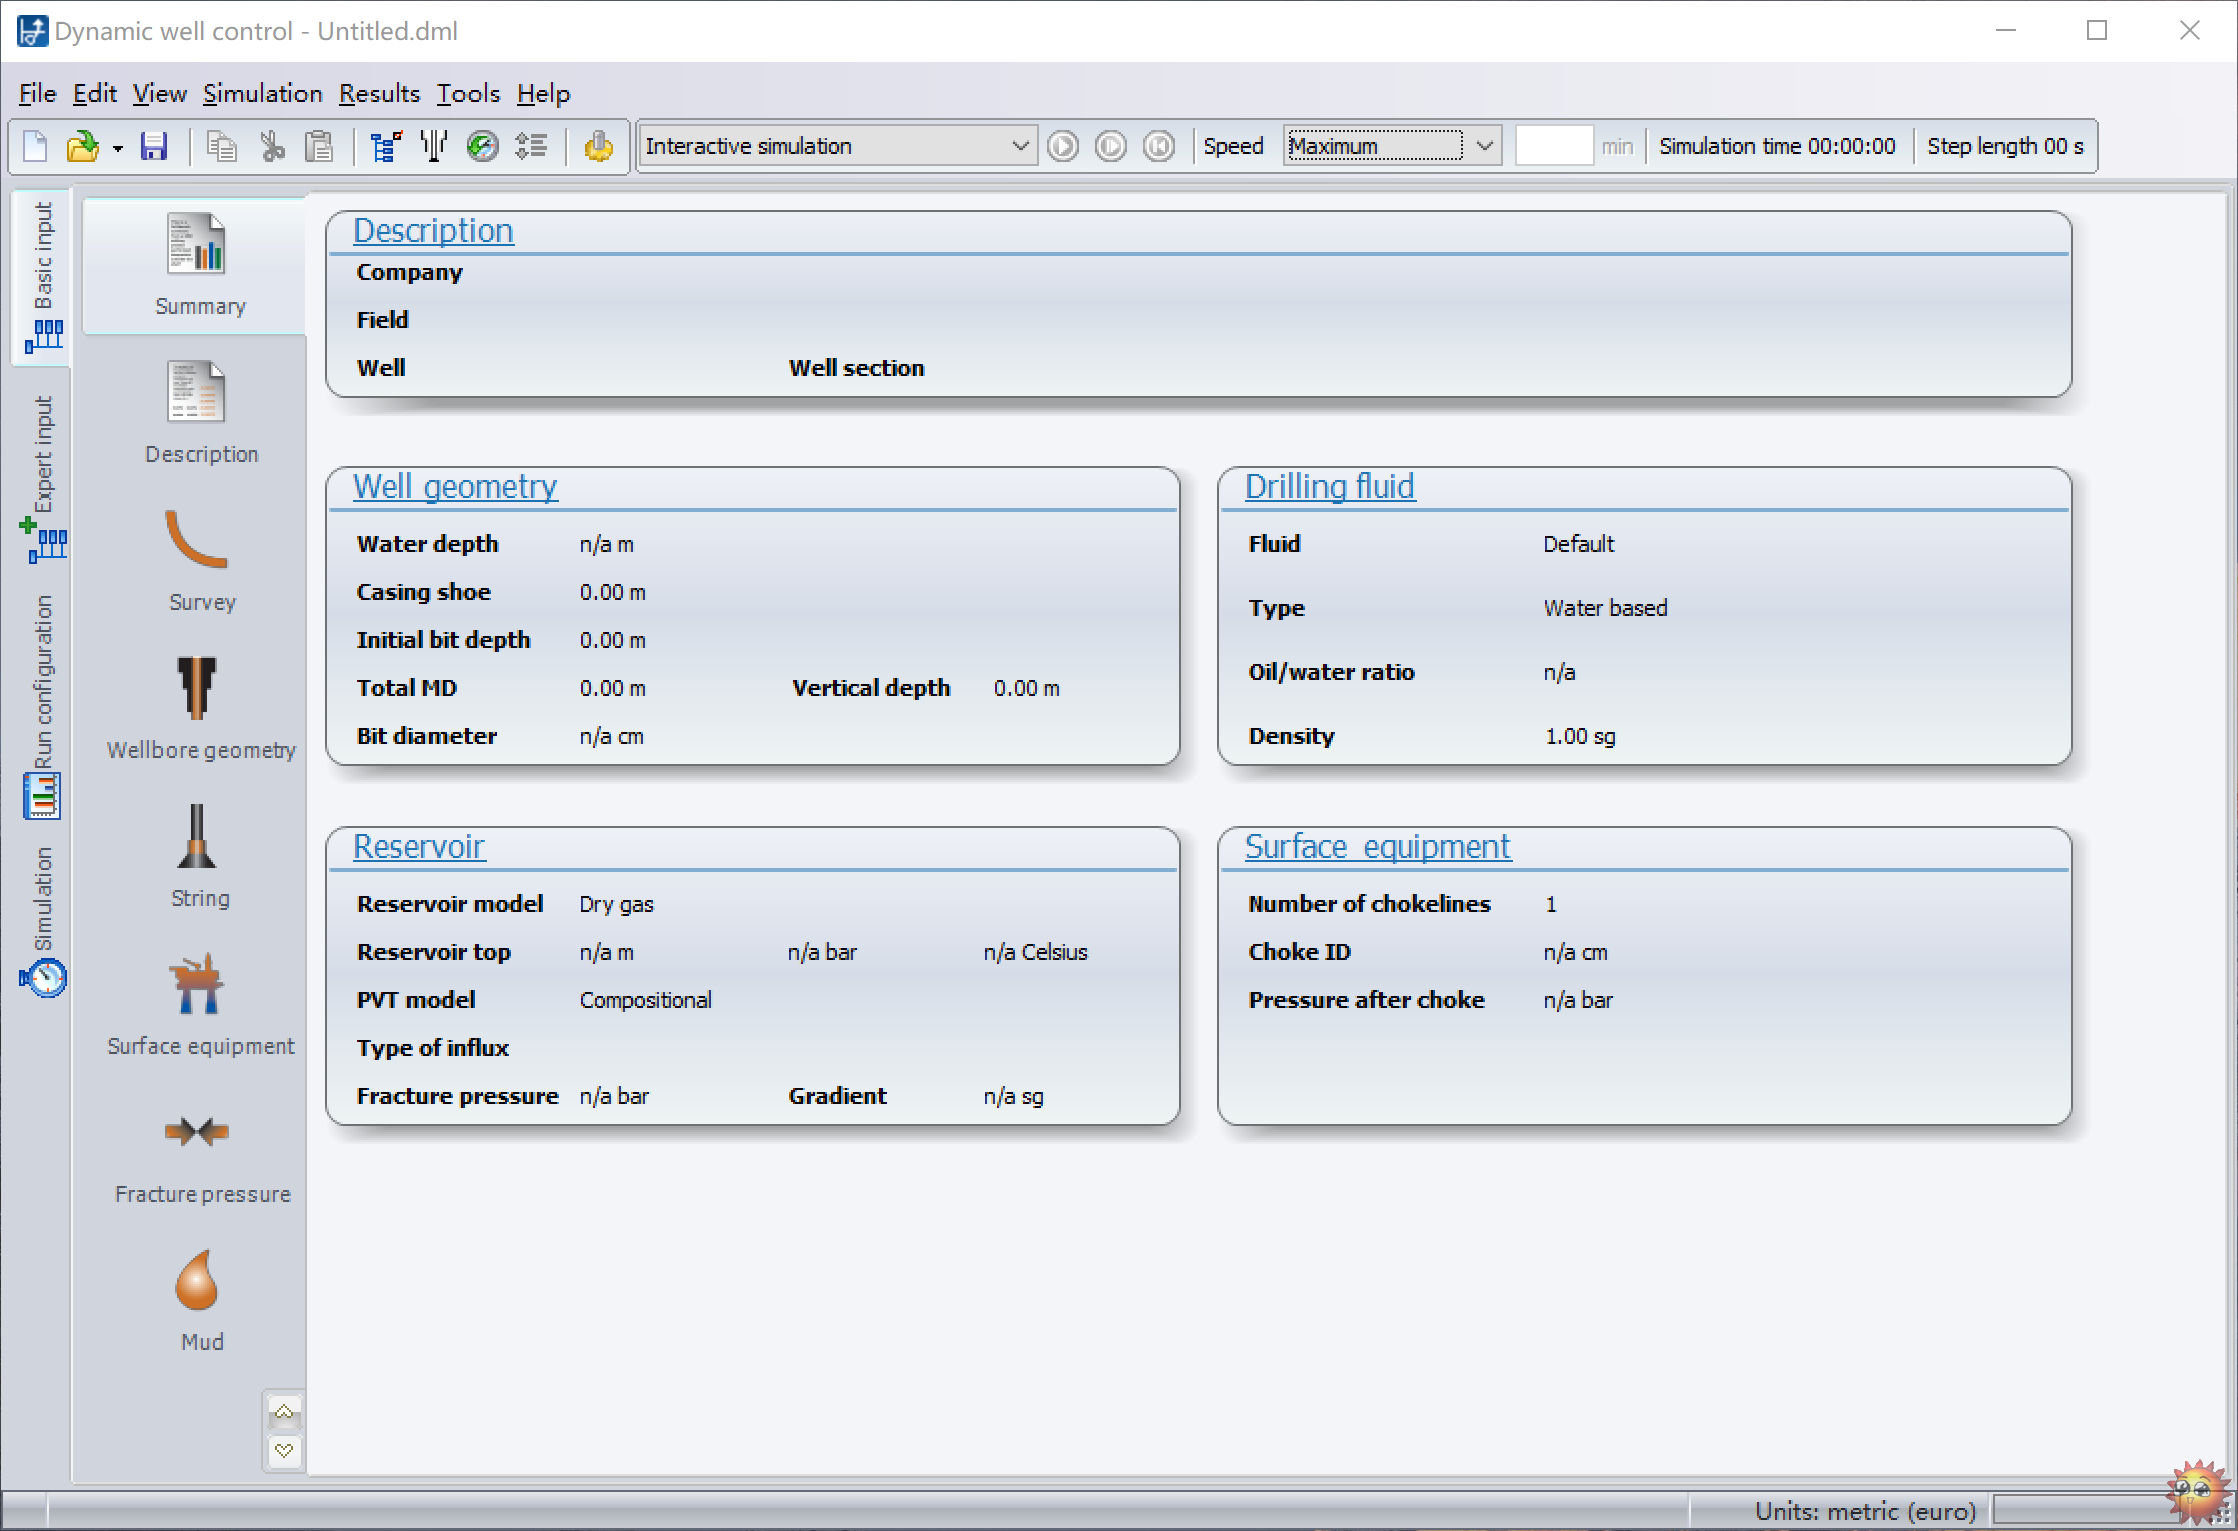Switch to Basic input vertical tab
The width and height of the screenshot is (2238, 1531).
coord(43,277)
